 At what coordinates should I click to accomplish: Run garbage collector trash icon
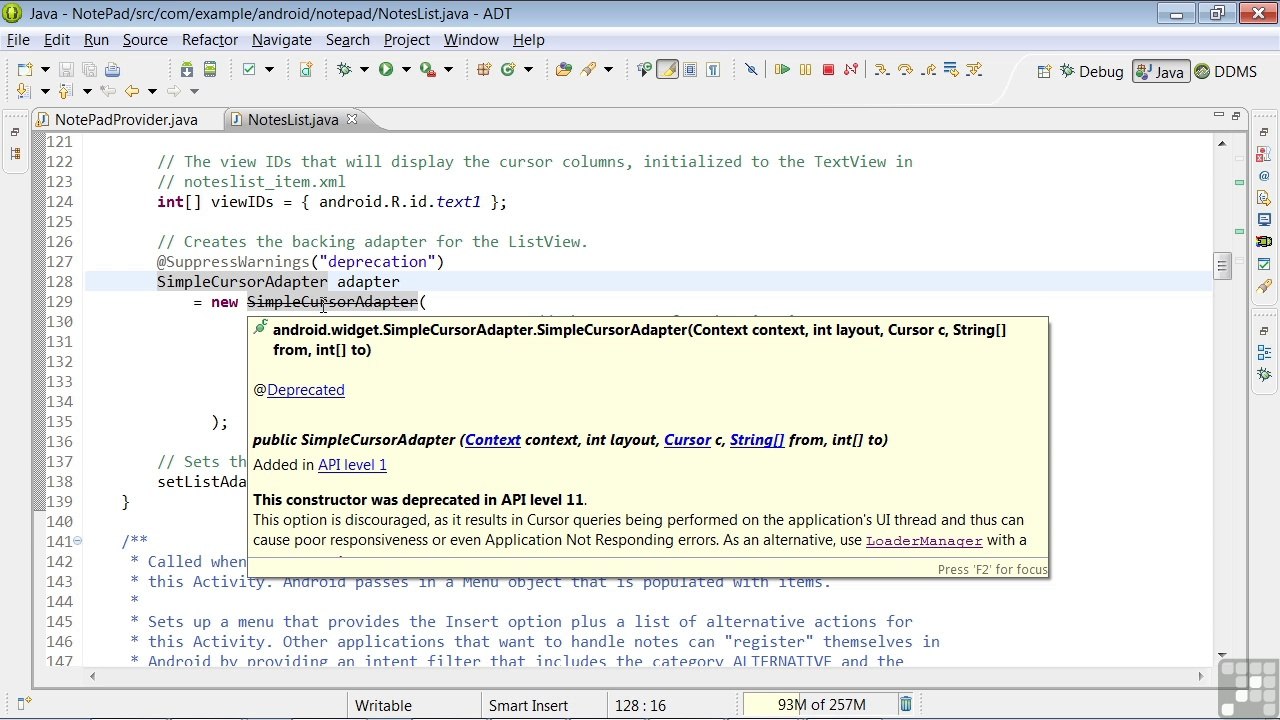906,705
